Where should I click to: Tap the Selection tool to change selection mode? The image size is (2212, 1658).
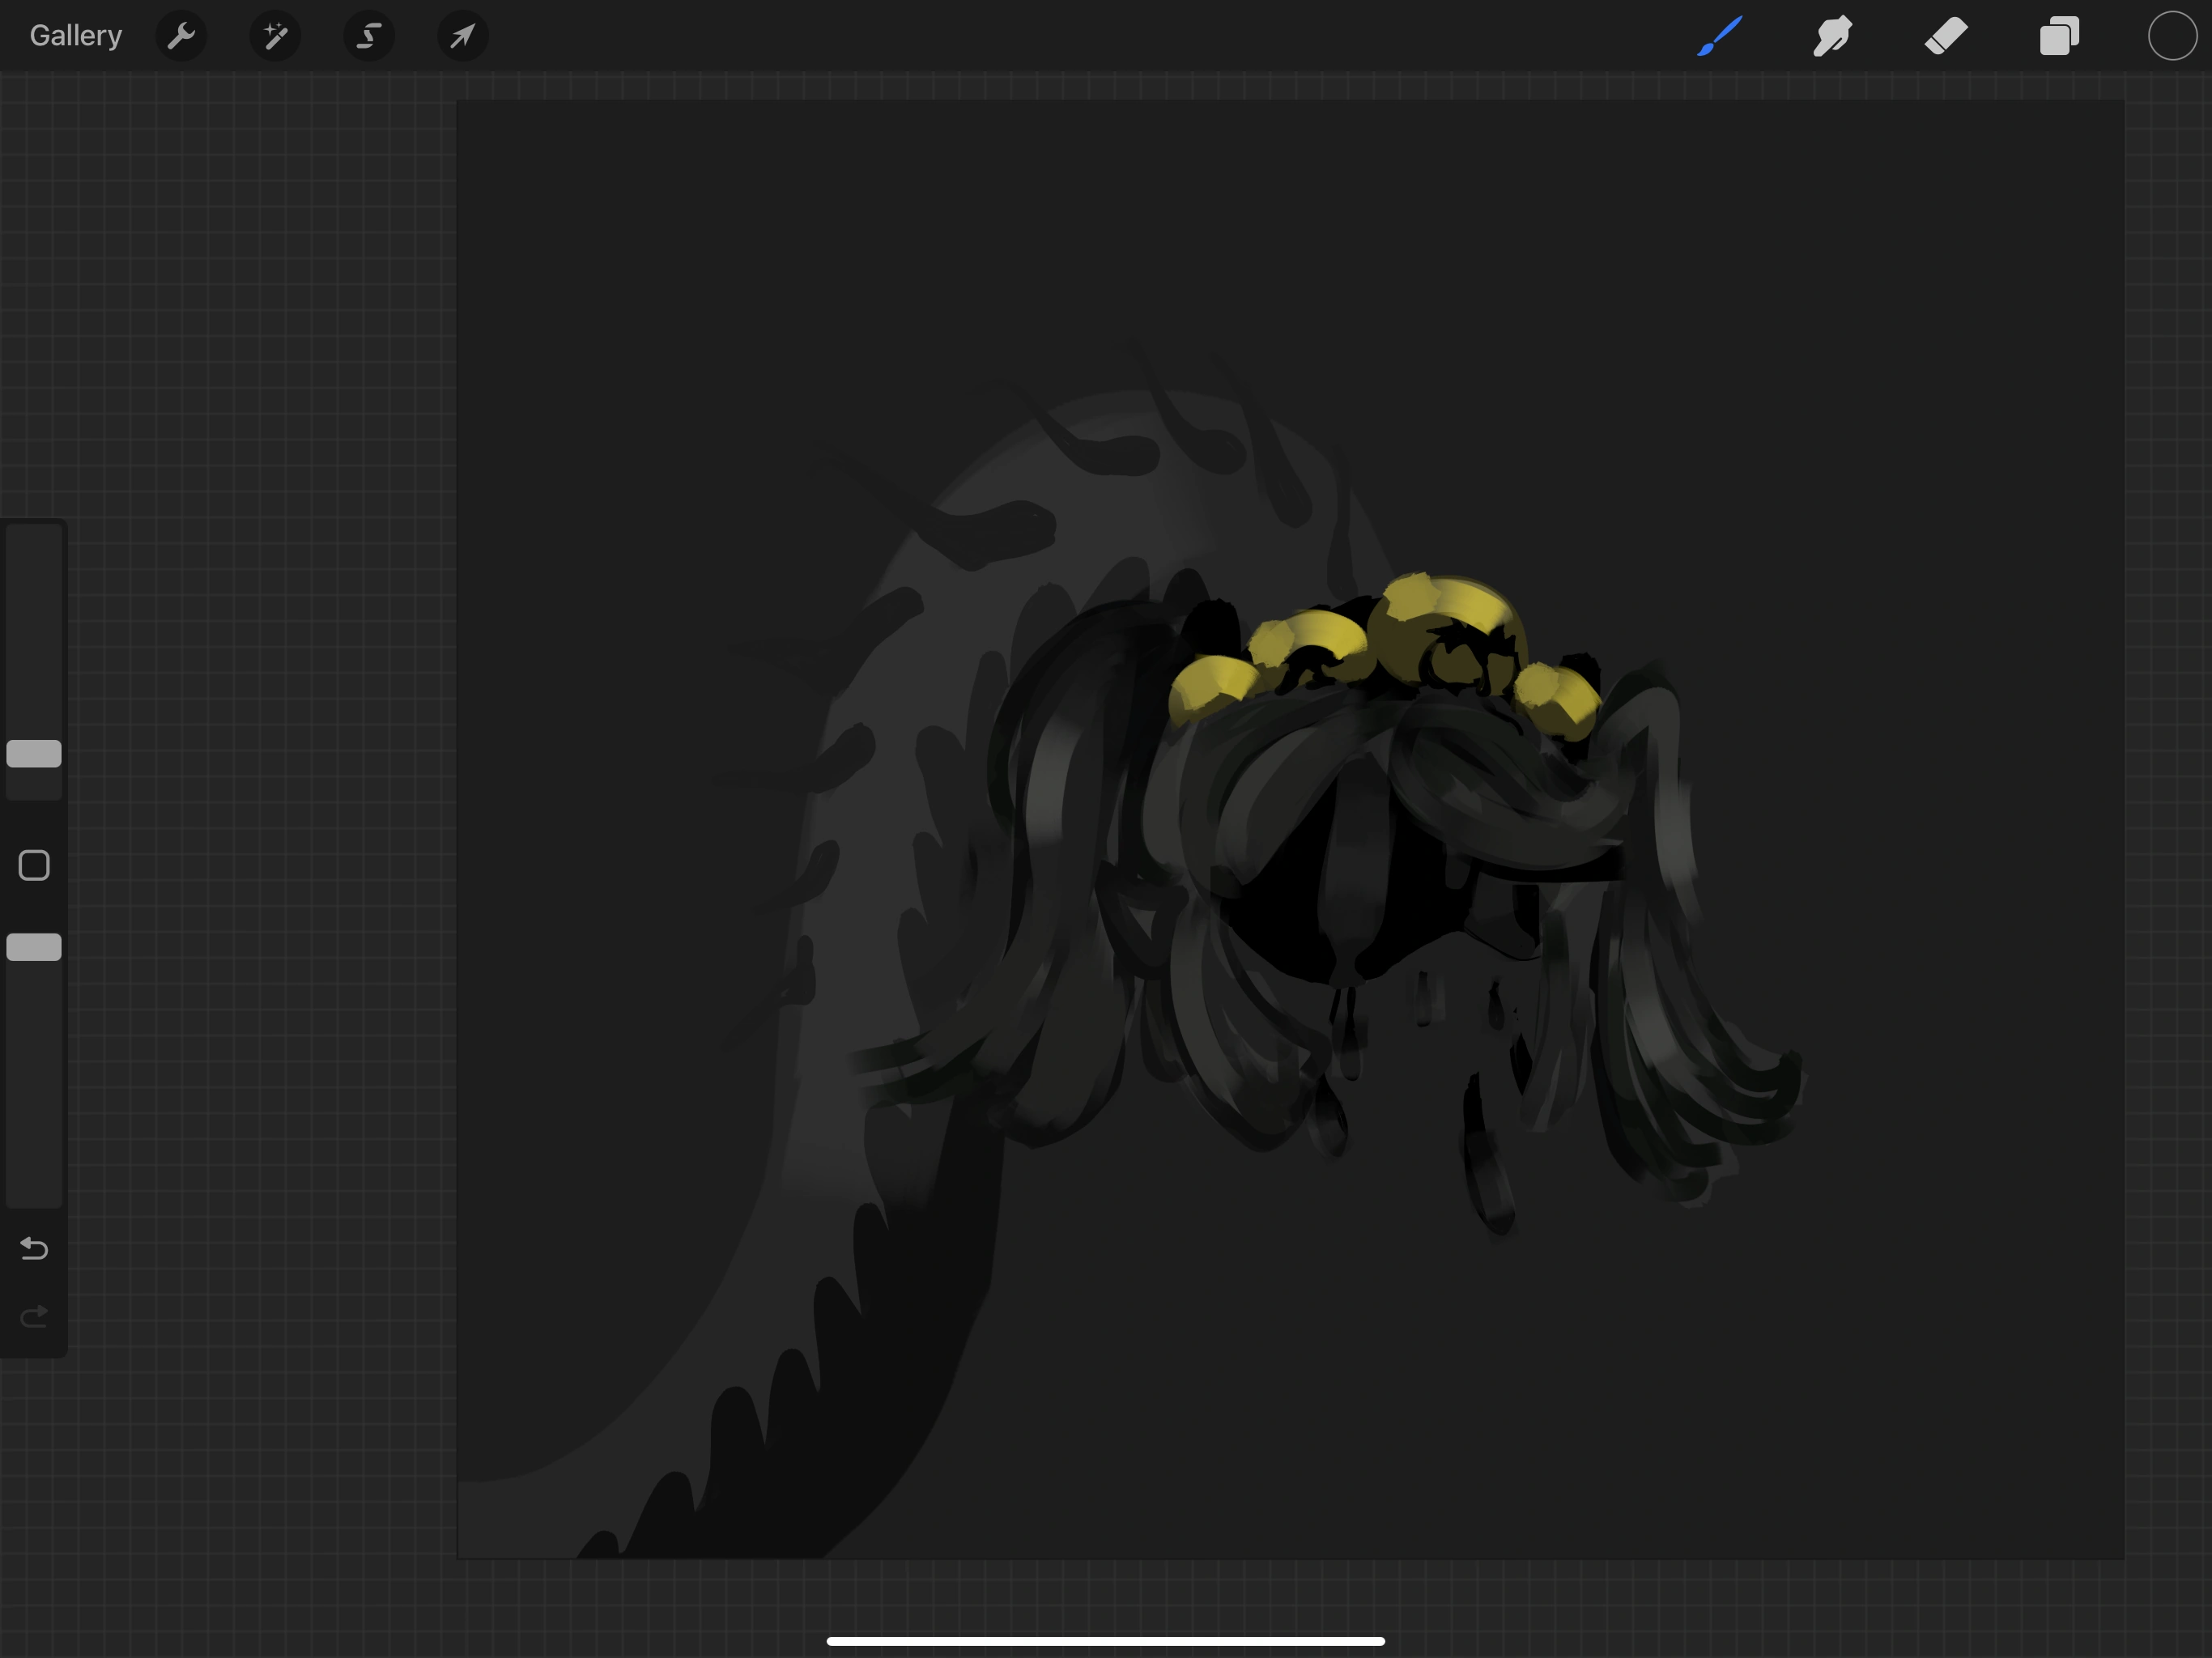368,36
